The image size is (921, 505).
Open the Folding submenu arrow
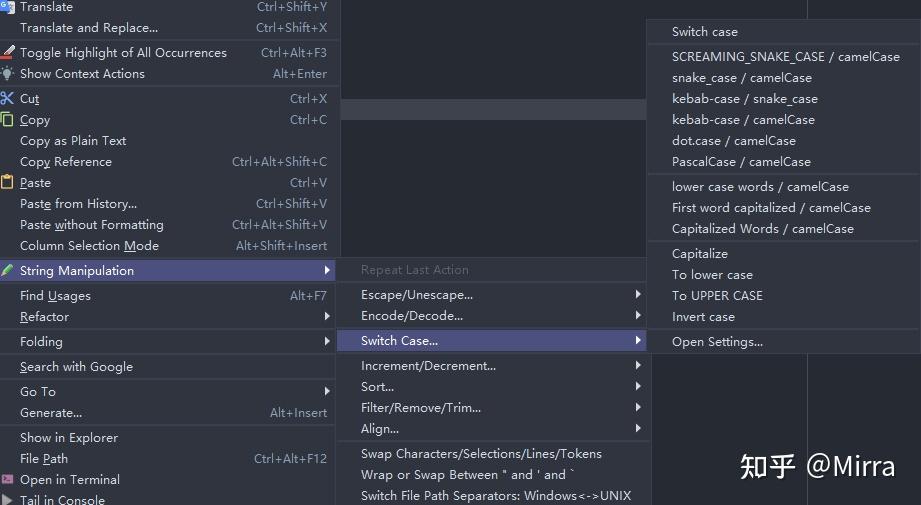pos(327,341)
